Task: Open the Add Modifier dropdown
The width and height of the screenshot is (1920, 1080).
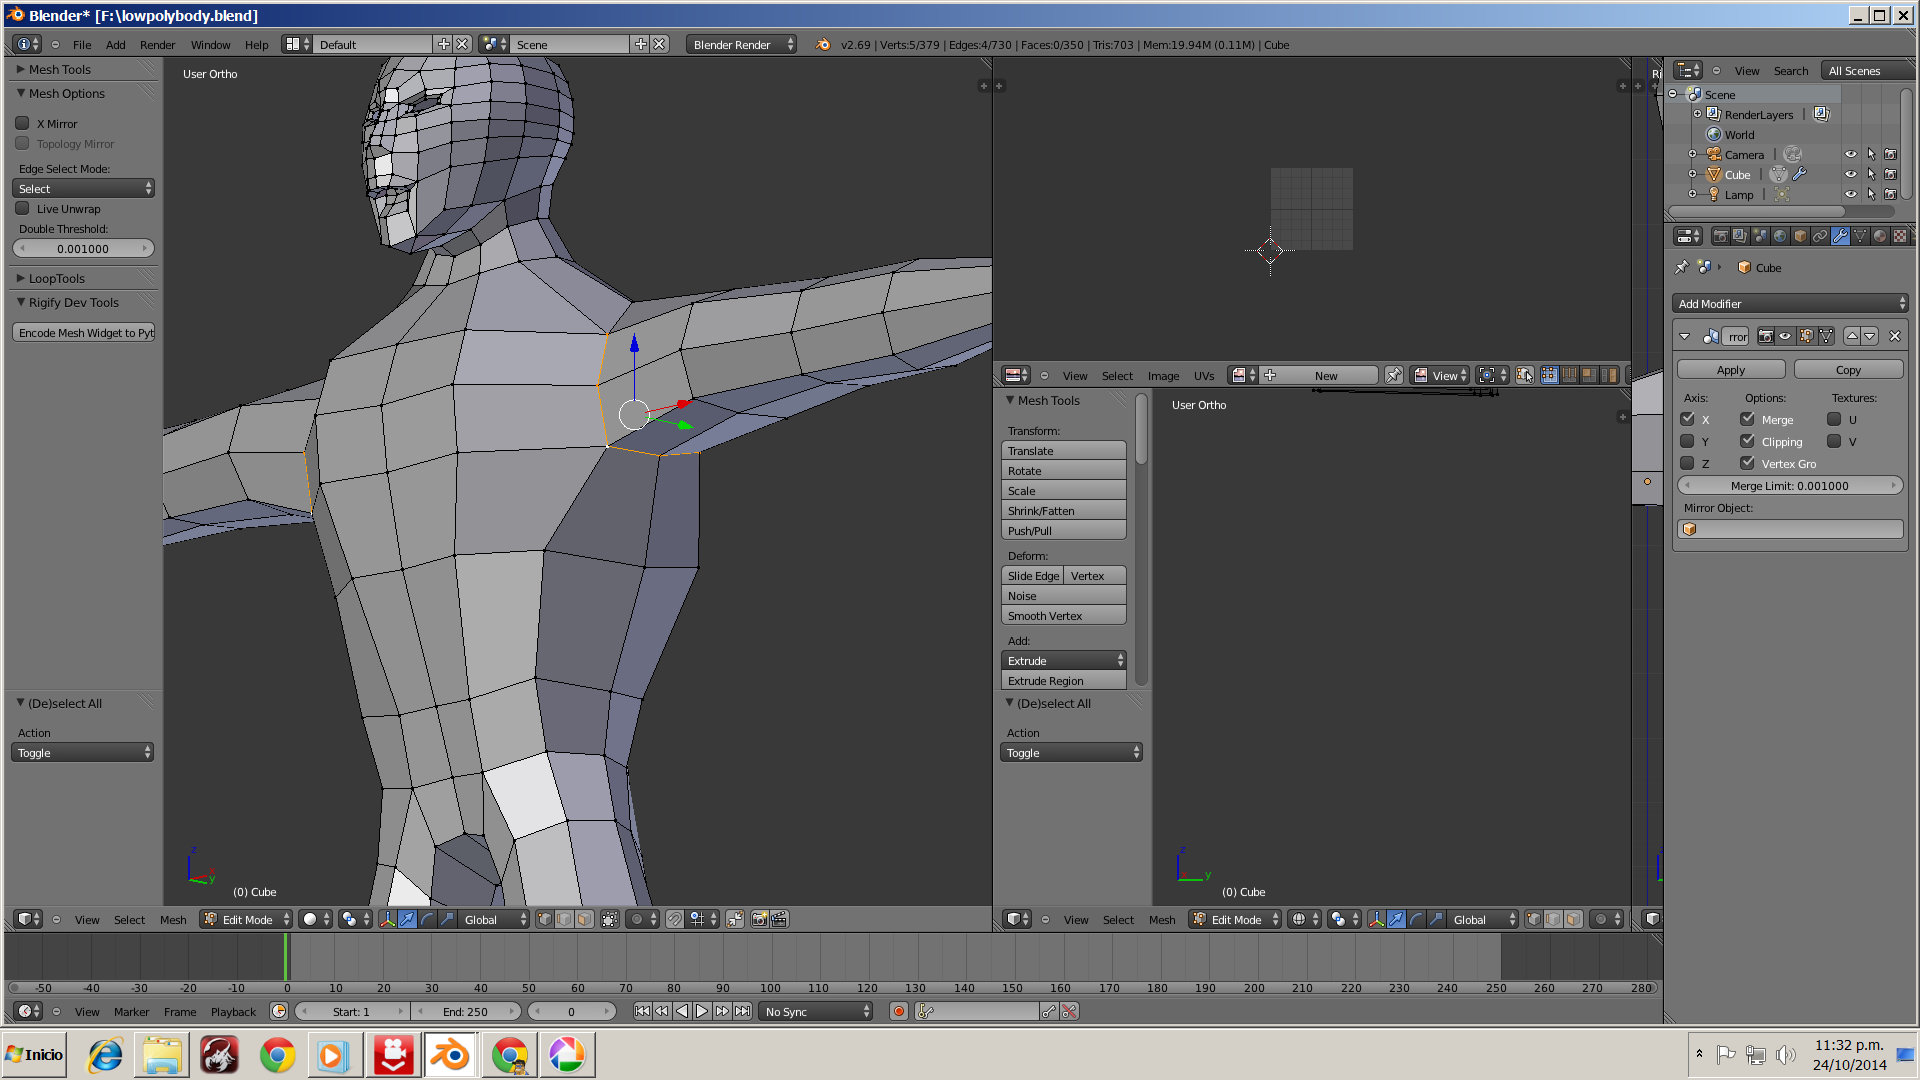Action: pyautogui.click(x=1790, y=303)
